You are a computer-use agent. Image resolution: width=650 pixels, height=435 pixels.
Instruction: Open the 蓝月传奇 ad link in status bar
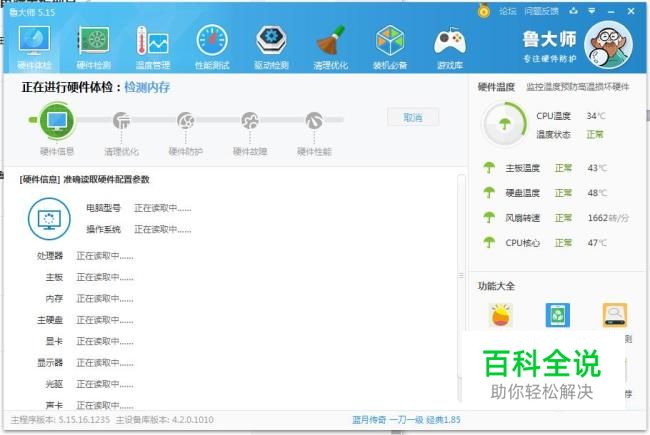coord(406,420)
